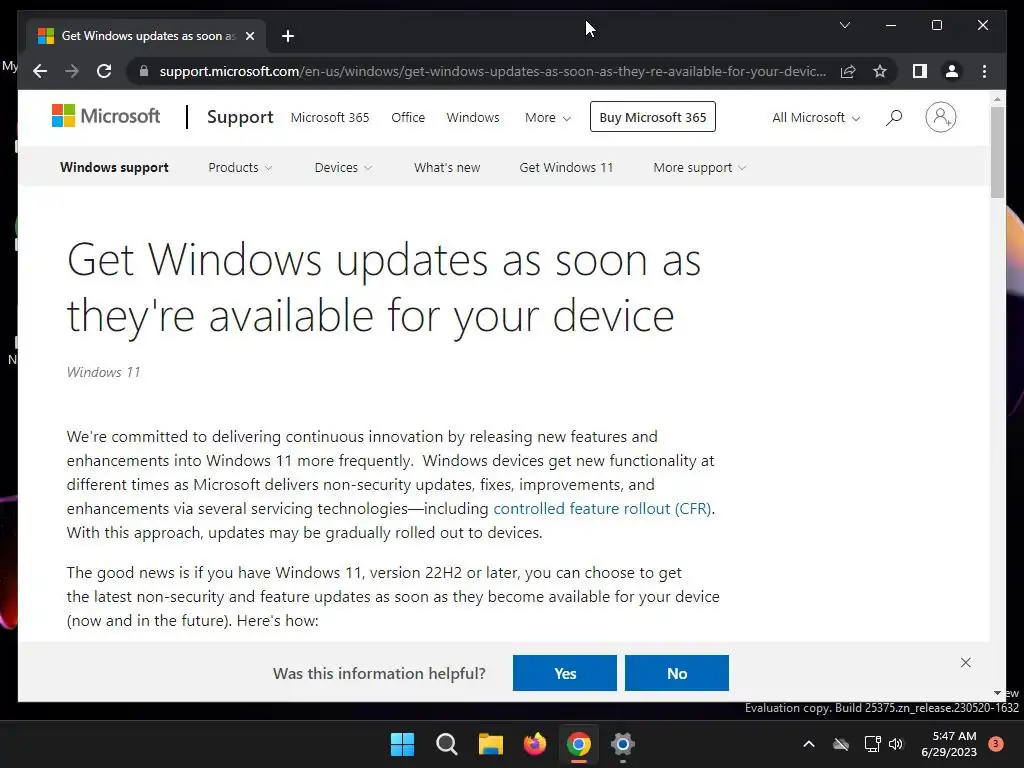The width and height of the screenshot is (1024, 768).
Task: View site security lock info
Action: click(144, 71)
